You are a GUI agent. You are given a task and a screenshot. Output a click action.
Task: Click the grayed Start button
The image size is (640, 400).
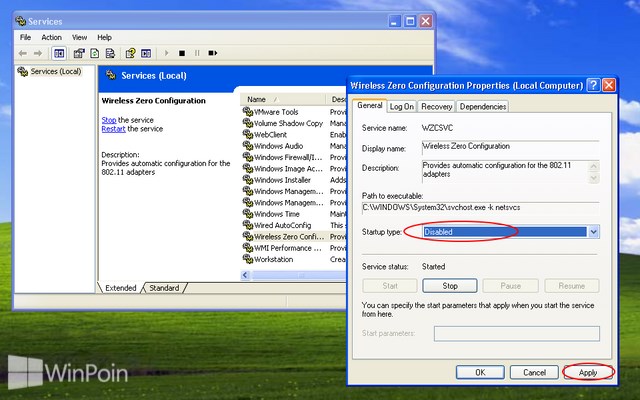point(390,286)
